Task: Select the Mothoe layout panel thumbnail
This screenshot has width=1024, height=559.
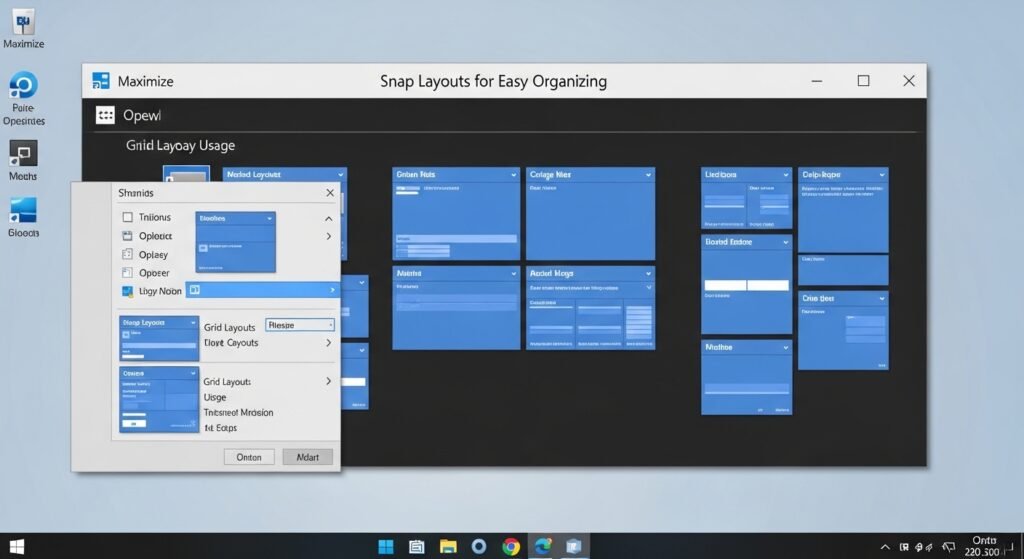Action: (x=746, y=382)
